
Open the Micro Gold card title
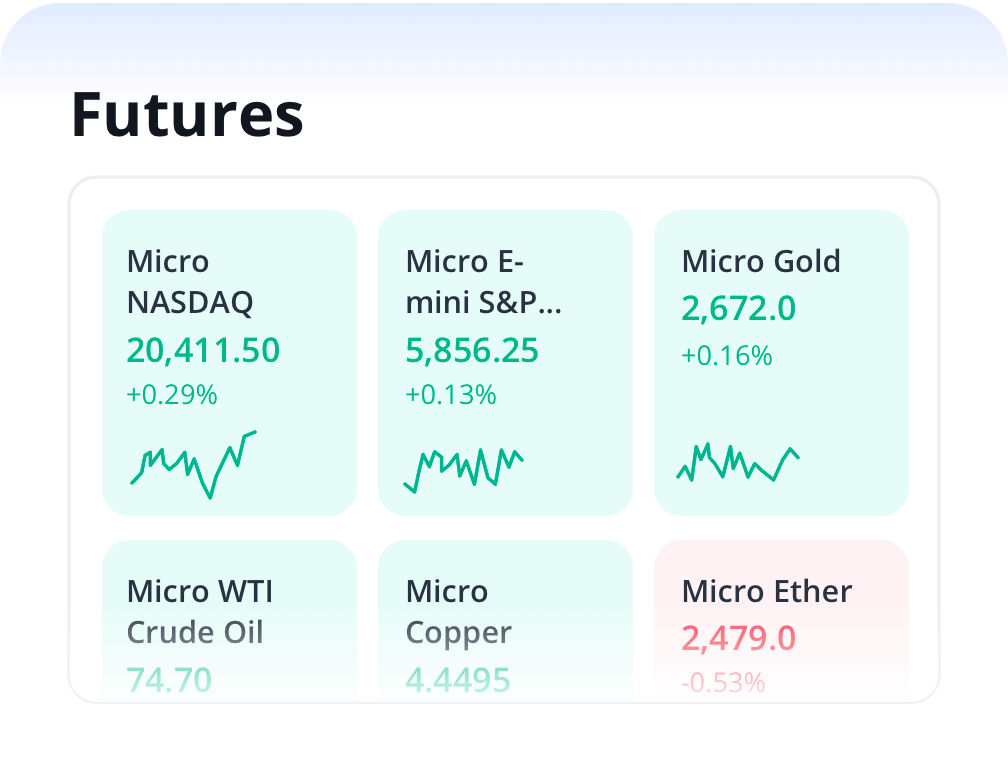point(761,262)
